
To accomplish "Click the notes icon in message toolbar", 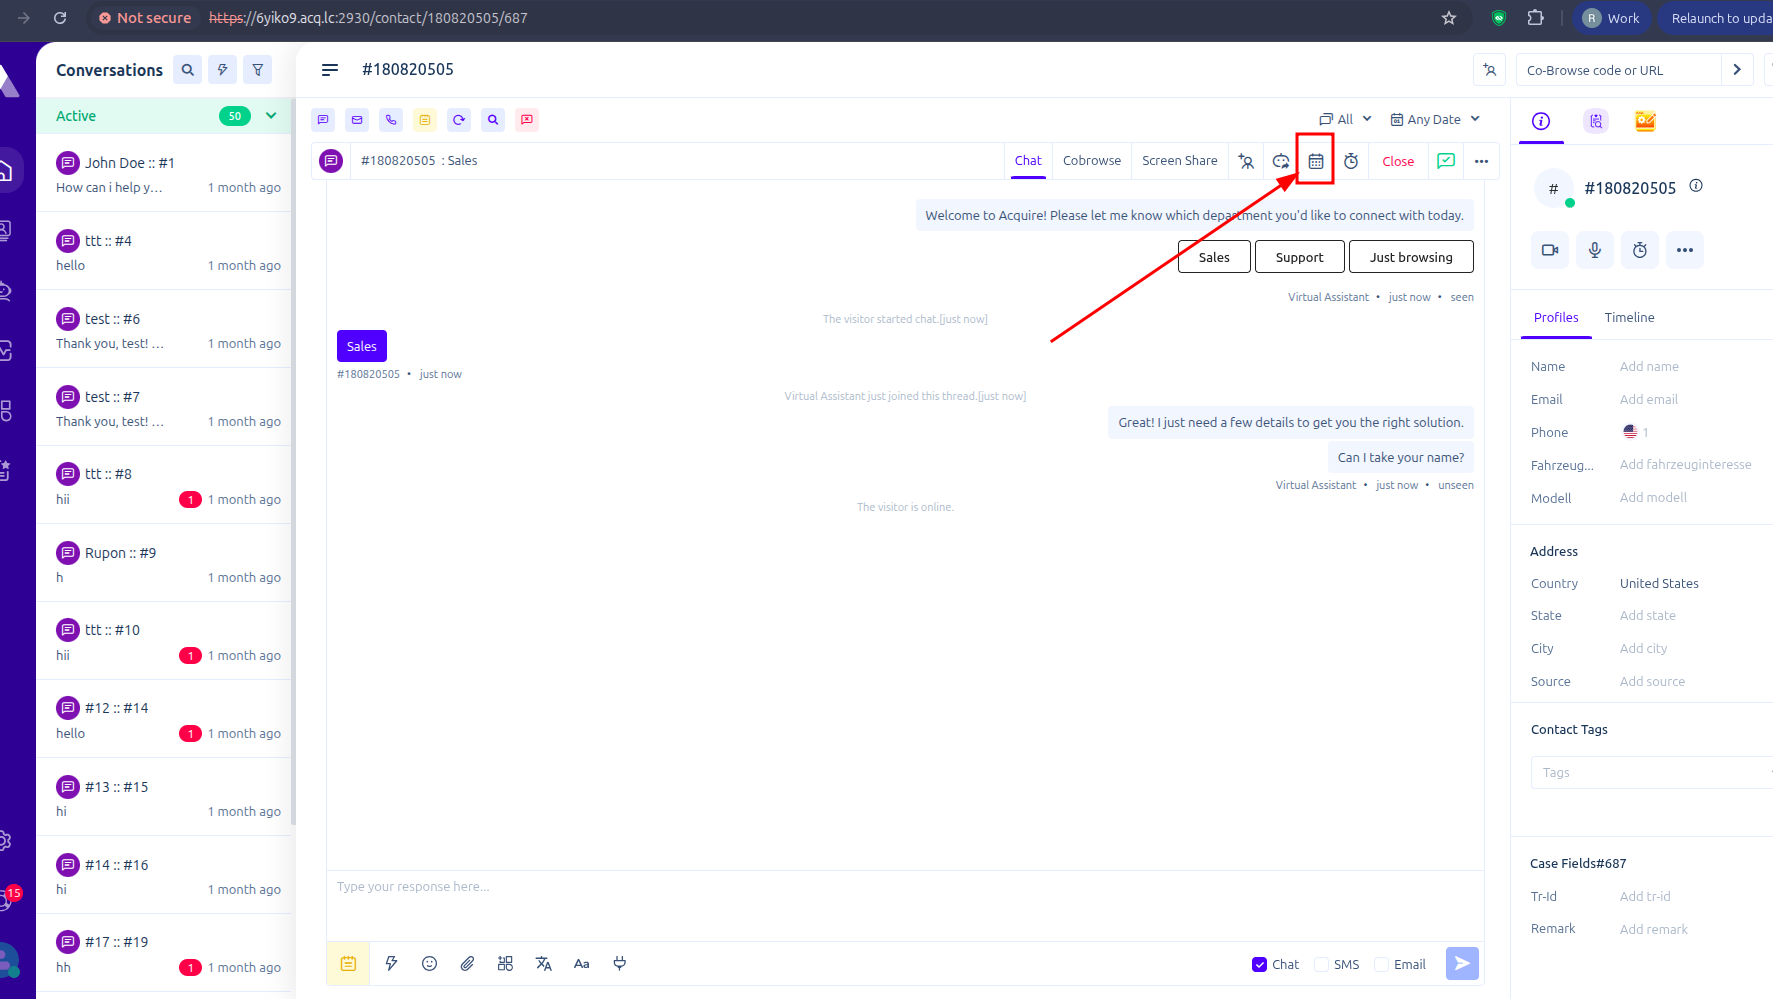I will 348,964.
